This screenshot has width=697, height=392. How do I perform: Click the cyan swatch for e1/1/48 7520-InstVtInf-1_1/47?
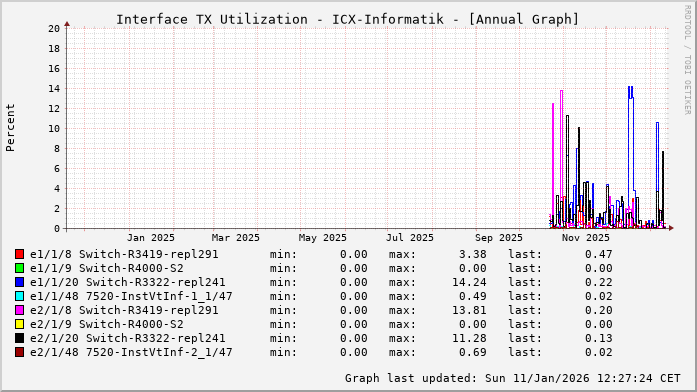coord(19,296)
